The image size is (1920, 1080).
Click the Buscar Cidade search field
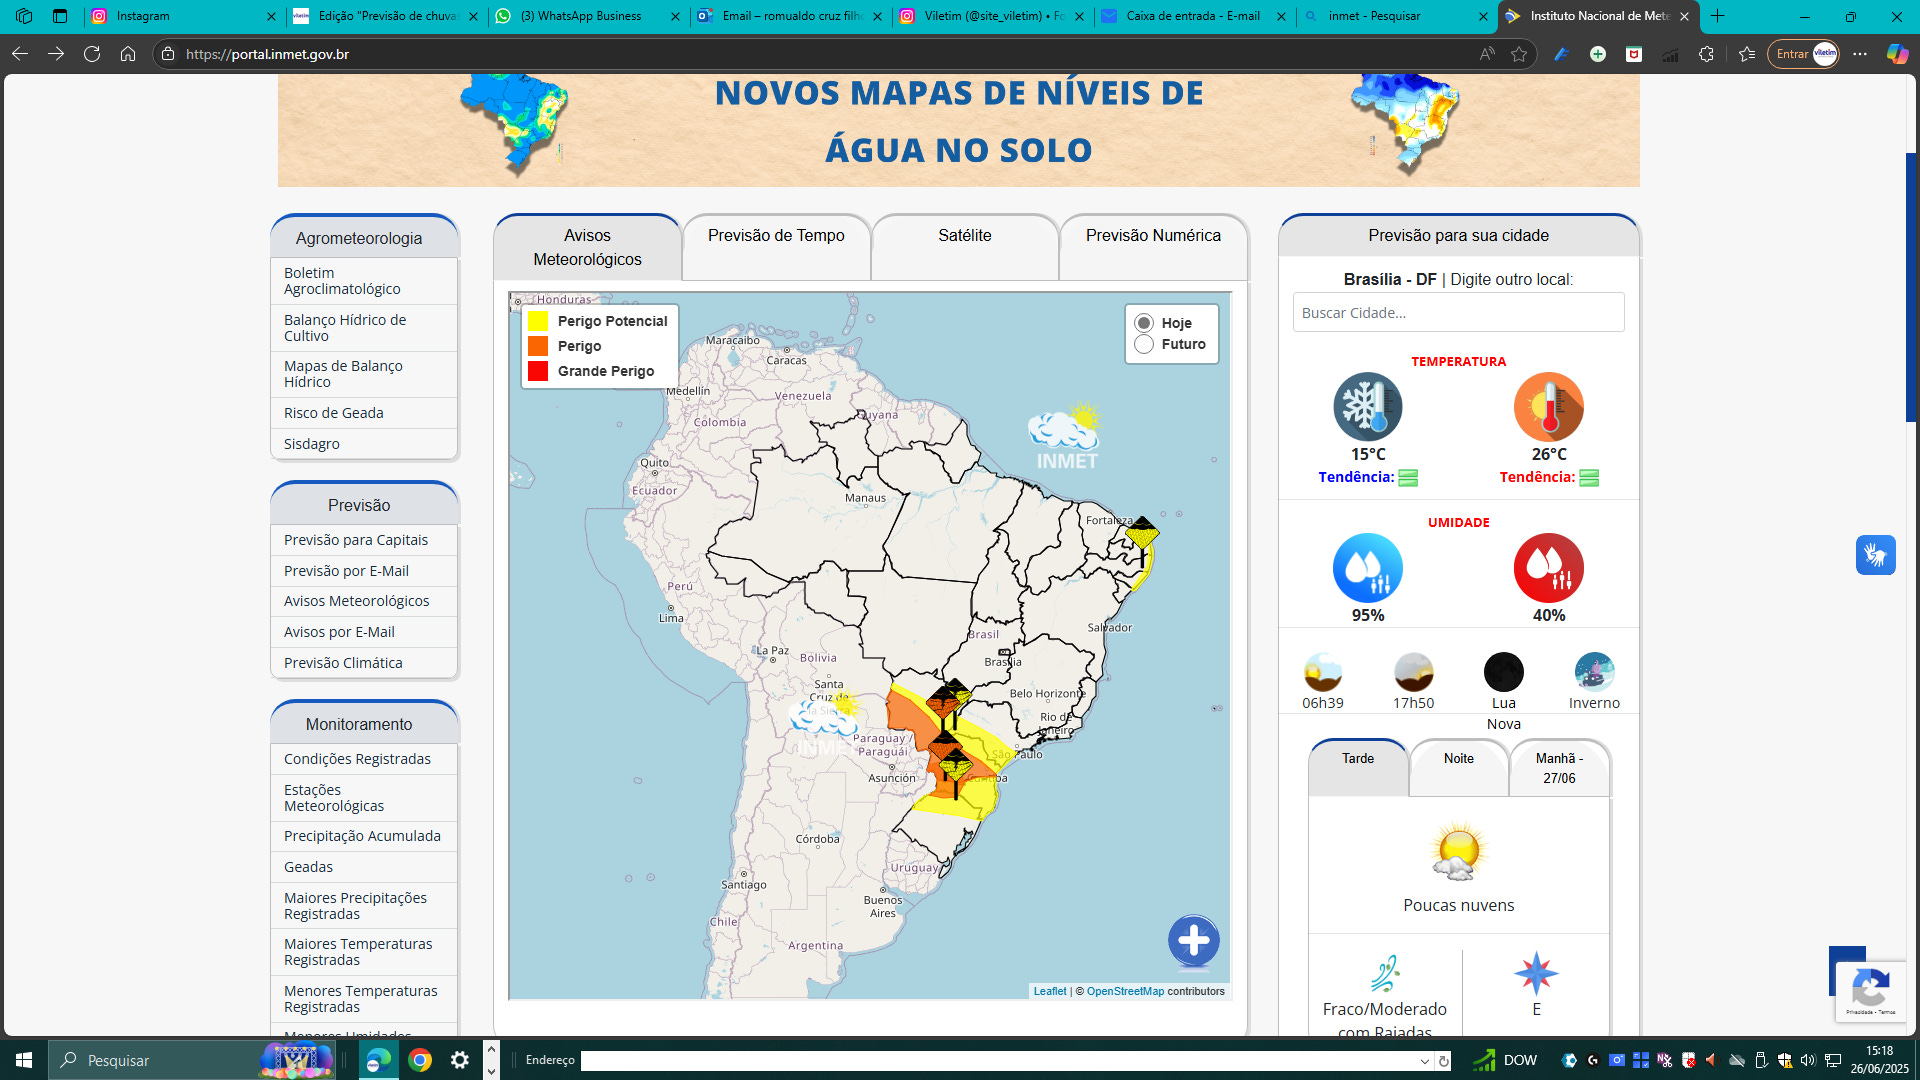point(1458,313)
